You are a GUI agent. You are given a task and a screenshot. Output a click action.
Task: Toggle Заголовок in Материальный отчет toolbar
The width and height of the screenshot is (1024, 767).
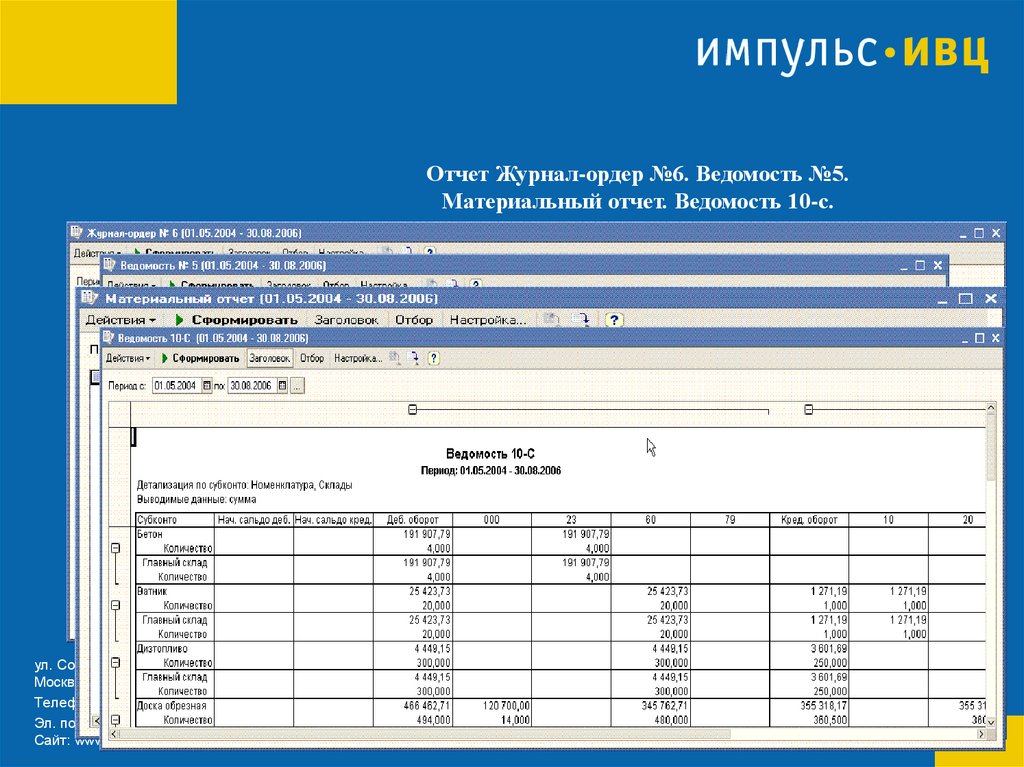[x=346, y=319]
